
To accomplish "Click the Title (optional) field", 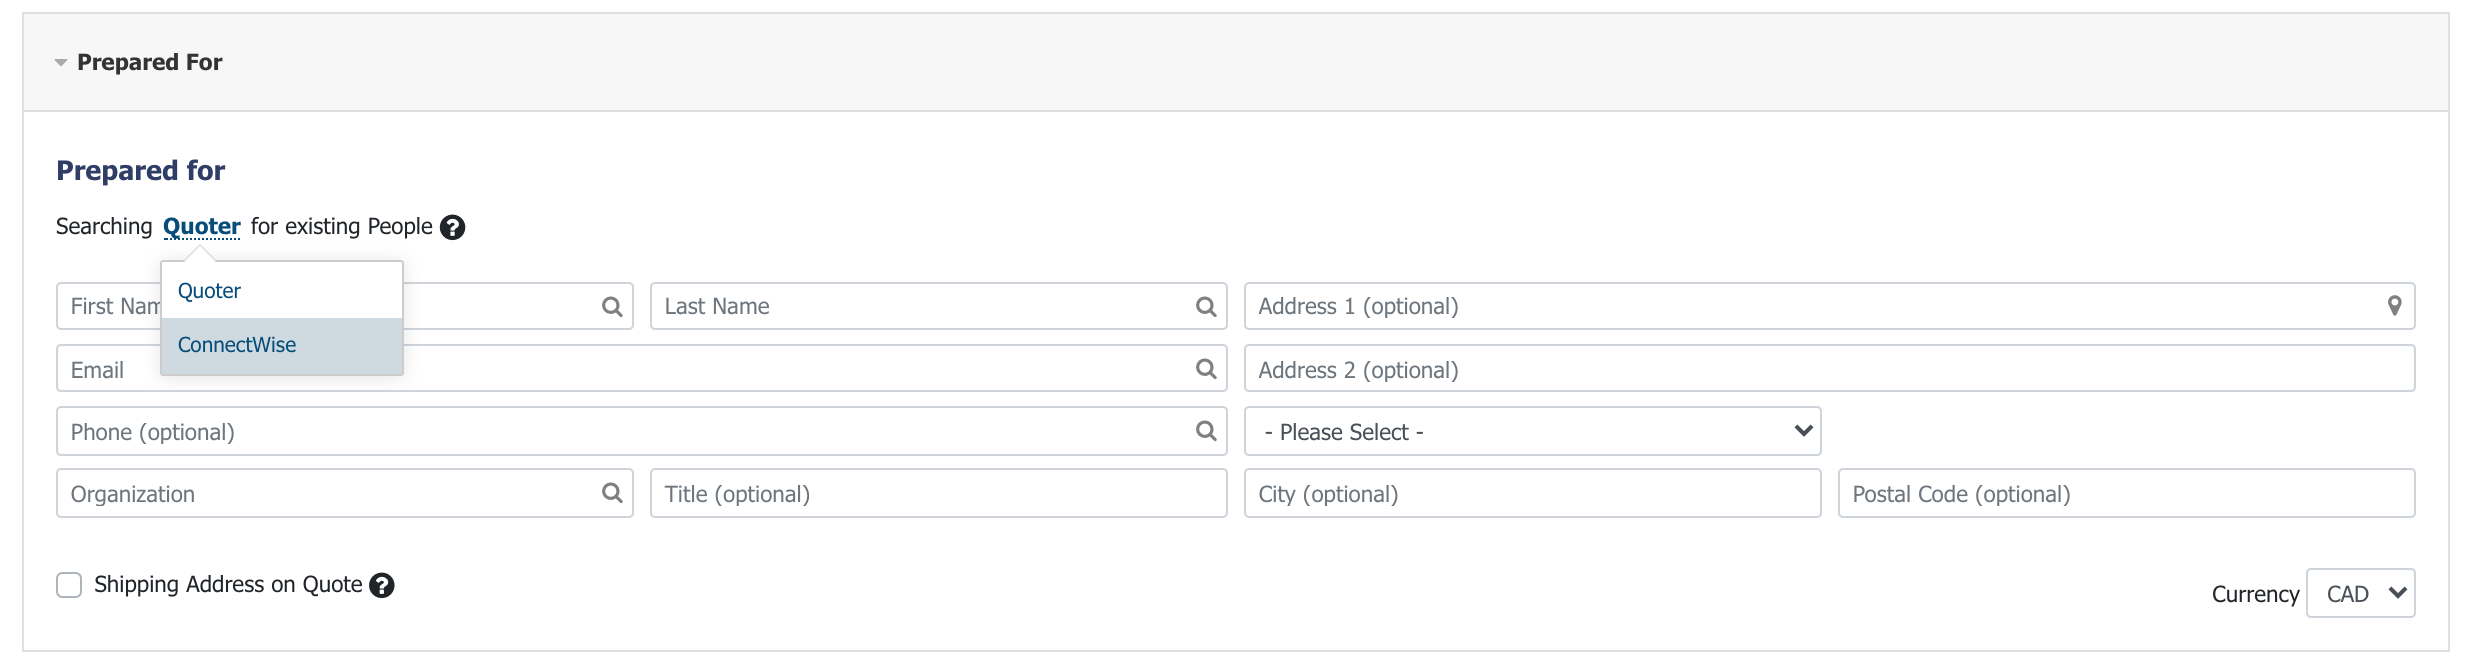I will click(x=938, y=493).
